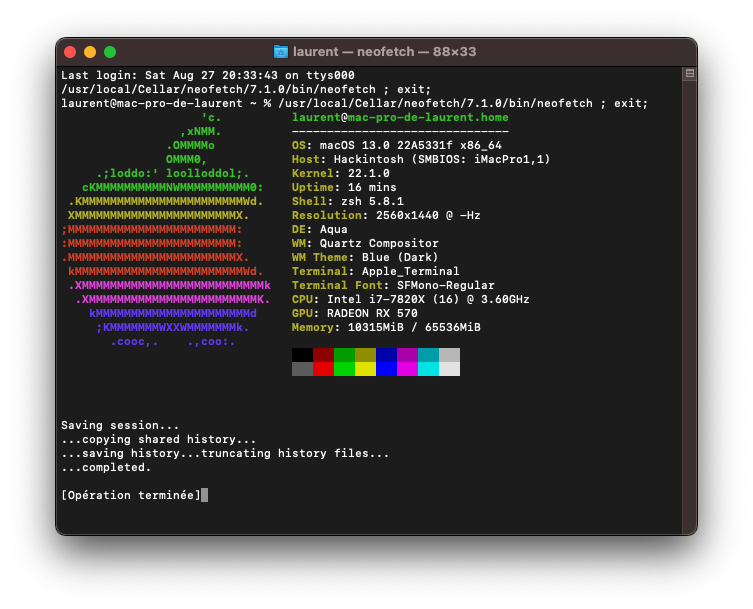Click the dark gray color block
Screen dimensions: 753x609
coord(303,369)
